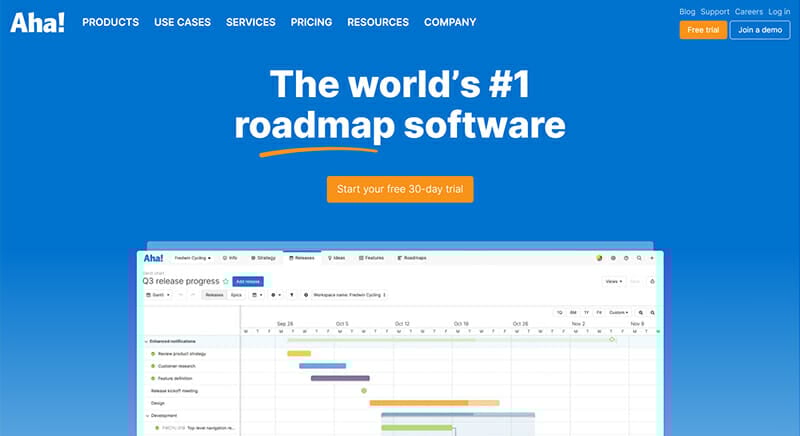Viewport: 800px width, 436px height.
Task: Click the Release kickoff meeting milestone dot
Action: 364,391
